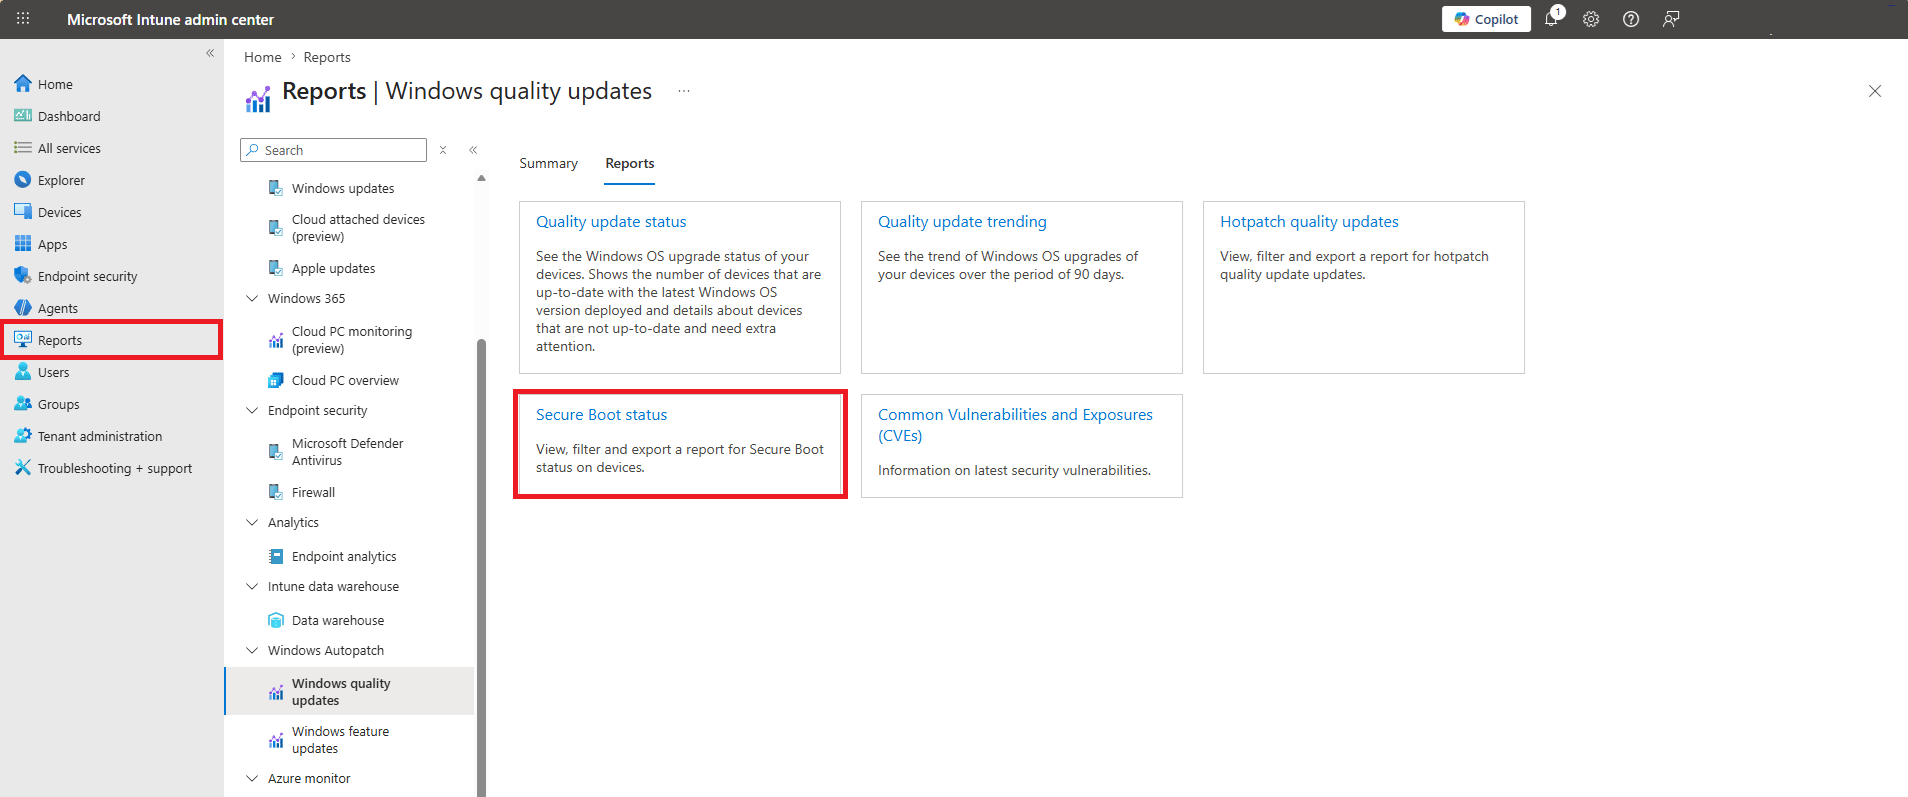Click the report menu vertical scrollbar
This screenshot has width=1908, height=797.
(481, 560)
